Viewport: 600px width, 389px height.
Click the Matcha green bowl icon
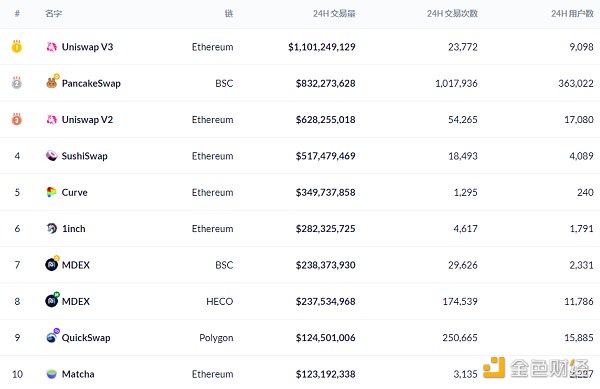click(51, 374)
